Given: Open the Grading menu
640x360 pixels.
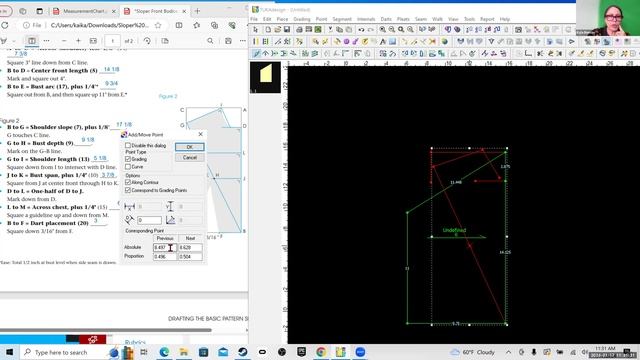Looking at the screenshot, I should point(302,19).
